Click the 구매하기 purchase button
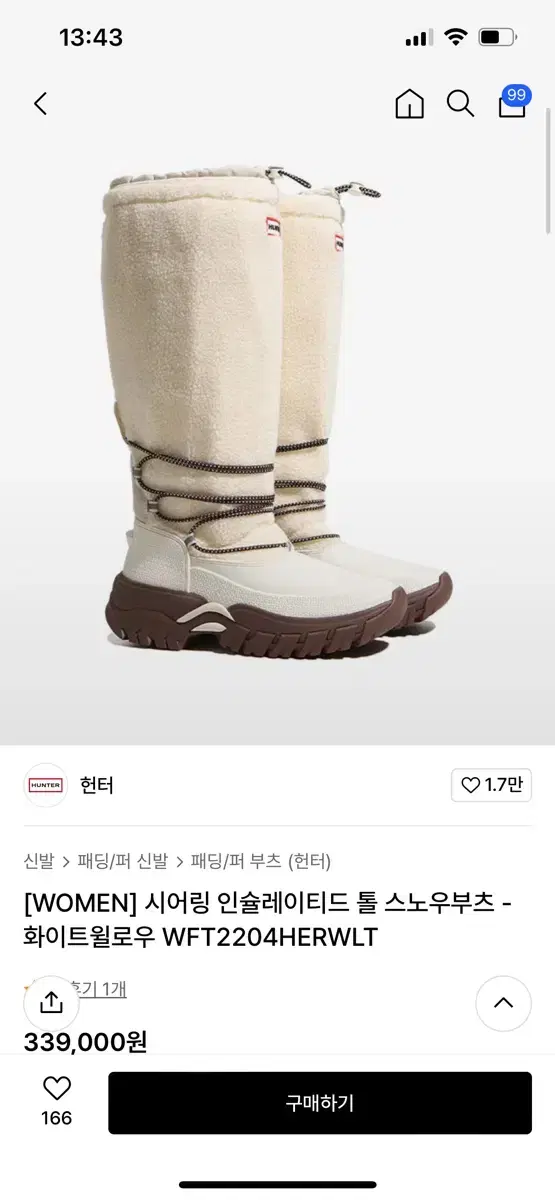Viewport: 555px width, 1200px height. [320, 1103]
